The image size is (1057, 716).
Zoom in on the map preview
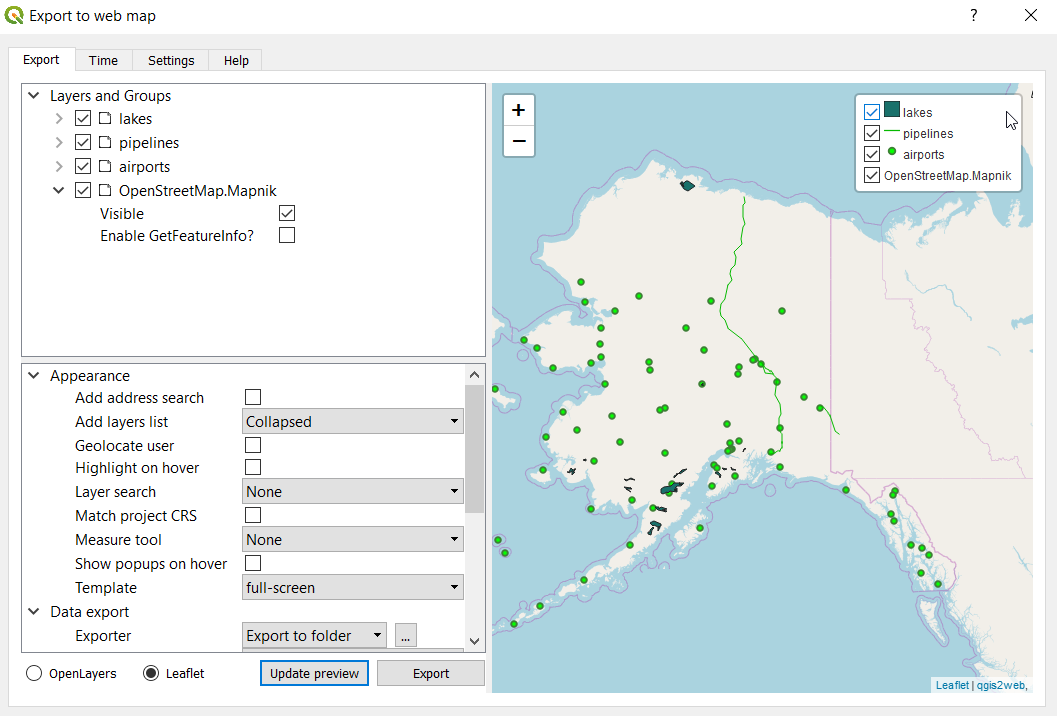(518, 110)
